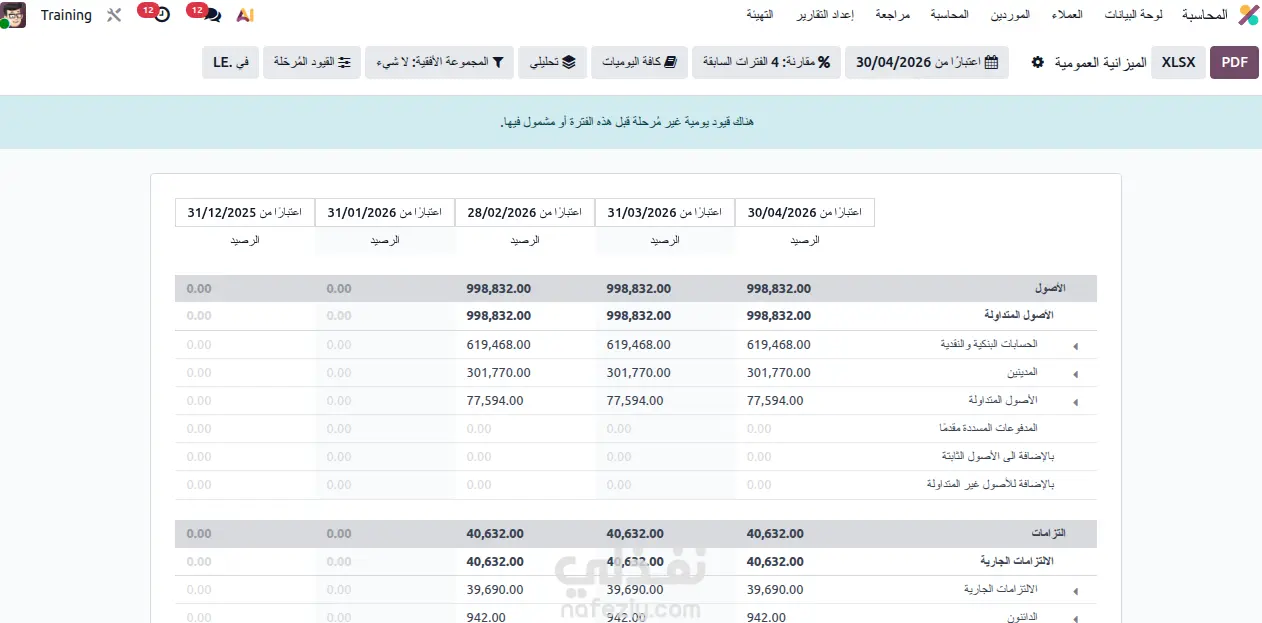Open the الموردين menu
This screenshot has width=1262, height=623.
click(1010, 15)
